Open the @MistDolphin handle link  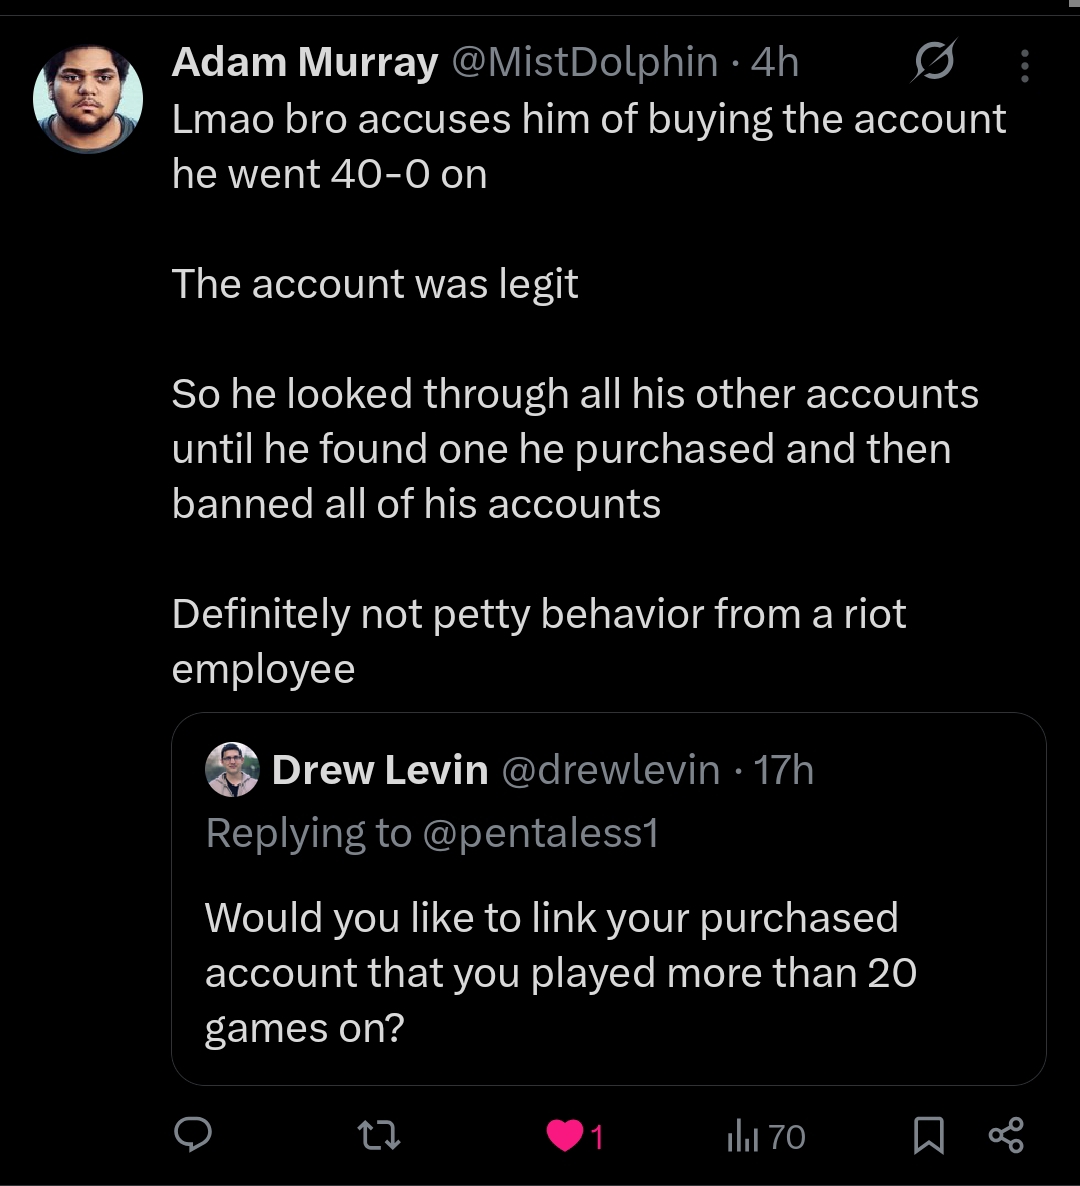585,63
